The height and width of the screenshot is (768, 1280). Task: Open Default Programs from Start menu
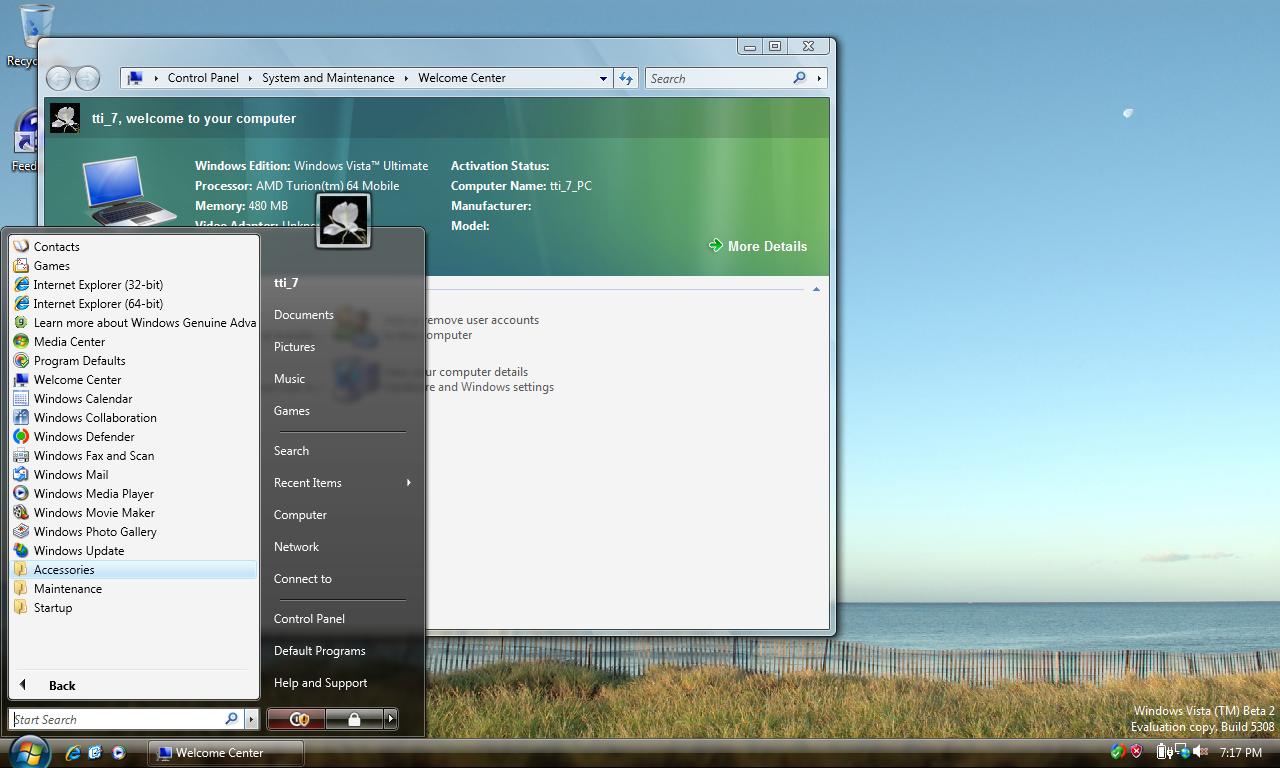pos(319,651)
